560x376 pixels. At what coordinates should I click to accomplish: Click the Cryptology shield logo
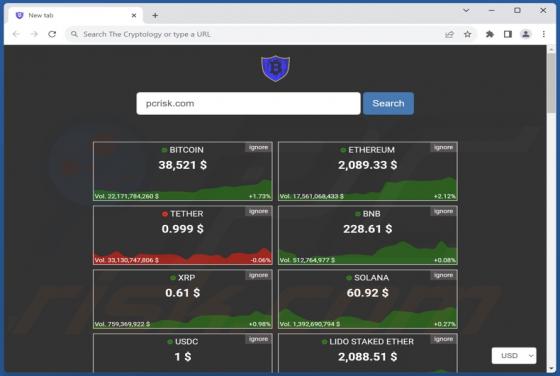[275, 68]
